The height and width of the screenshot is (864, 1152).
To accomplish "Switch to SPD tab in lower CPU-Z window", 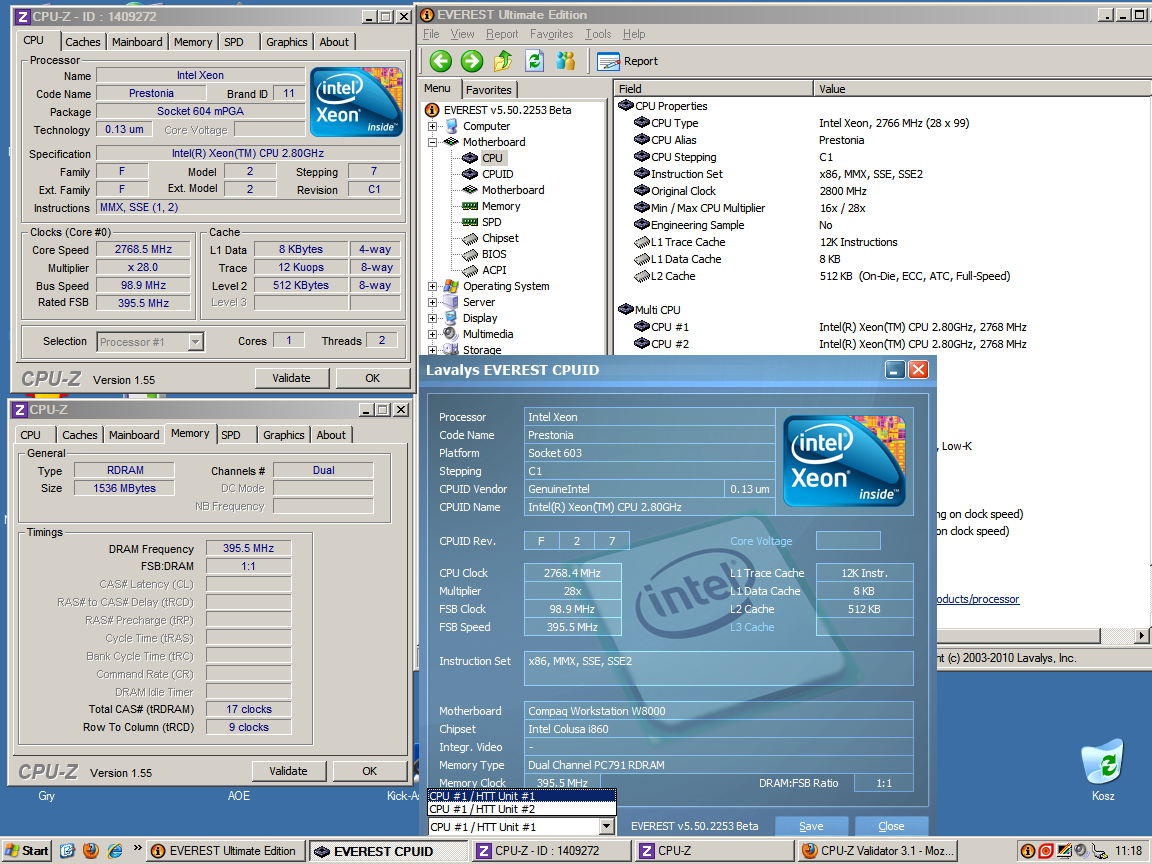I will pos(231,435).
